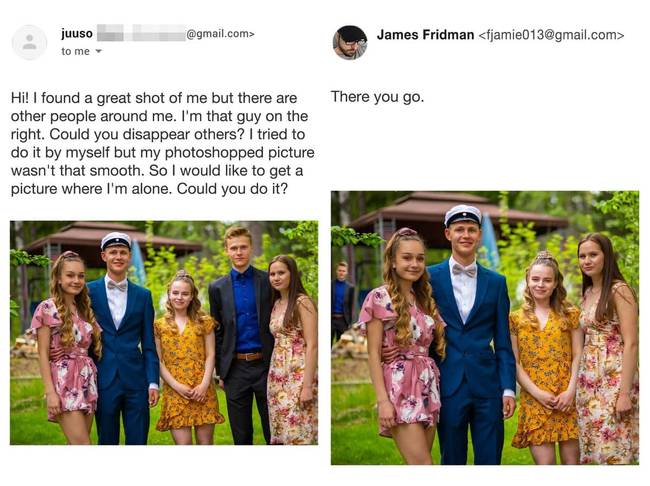This screenshot has height=486, width=650.
Task: Click juuso's message starting "Hi! I found"
Action: click(162, 143)
